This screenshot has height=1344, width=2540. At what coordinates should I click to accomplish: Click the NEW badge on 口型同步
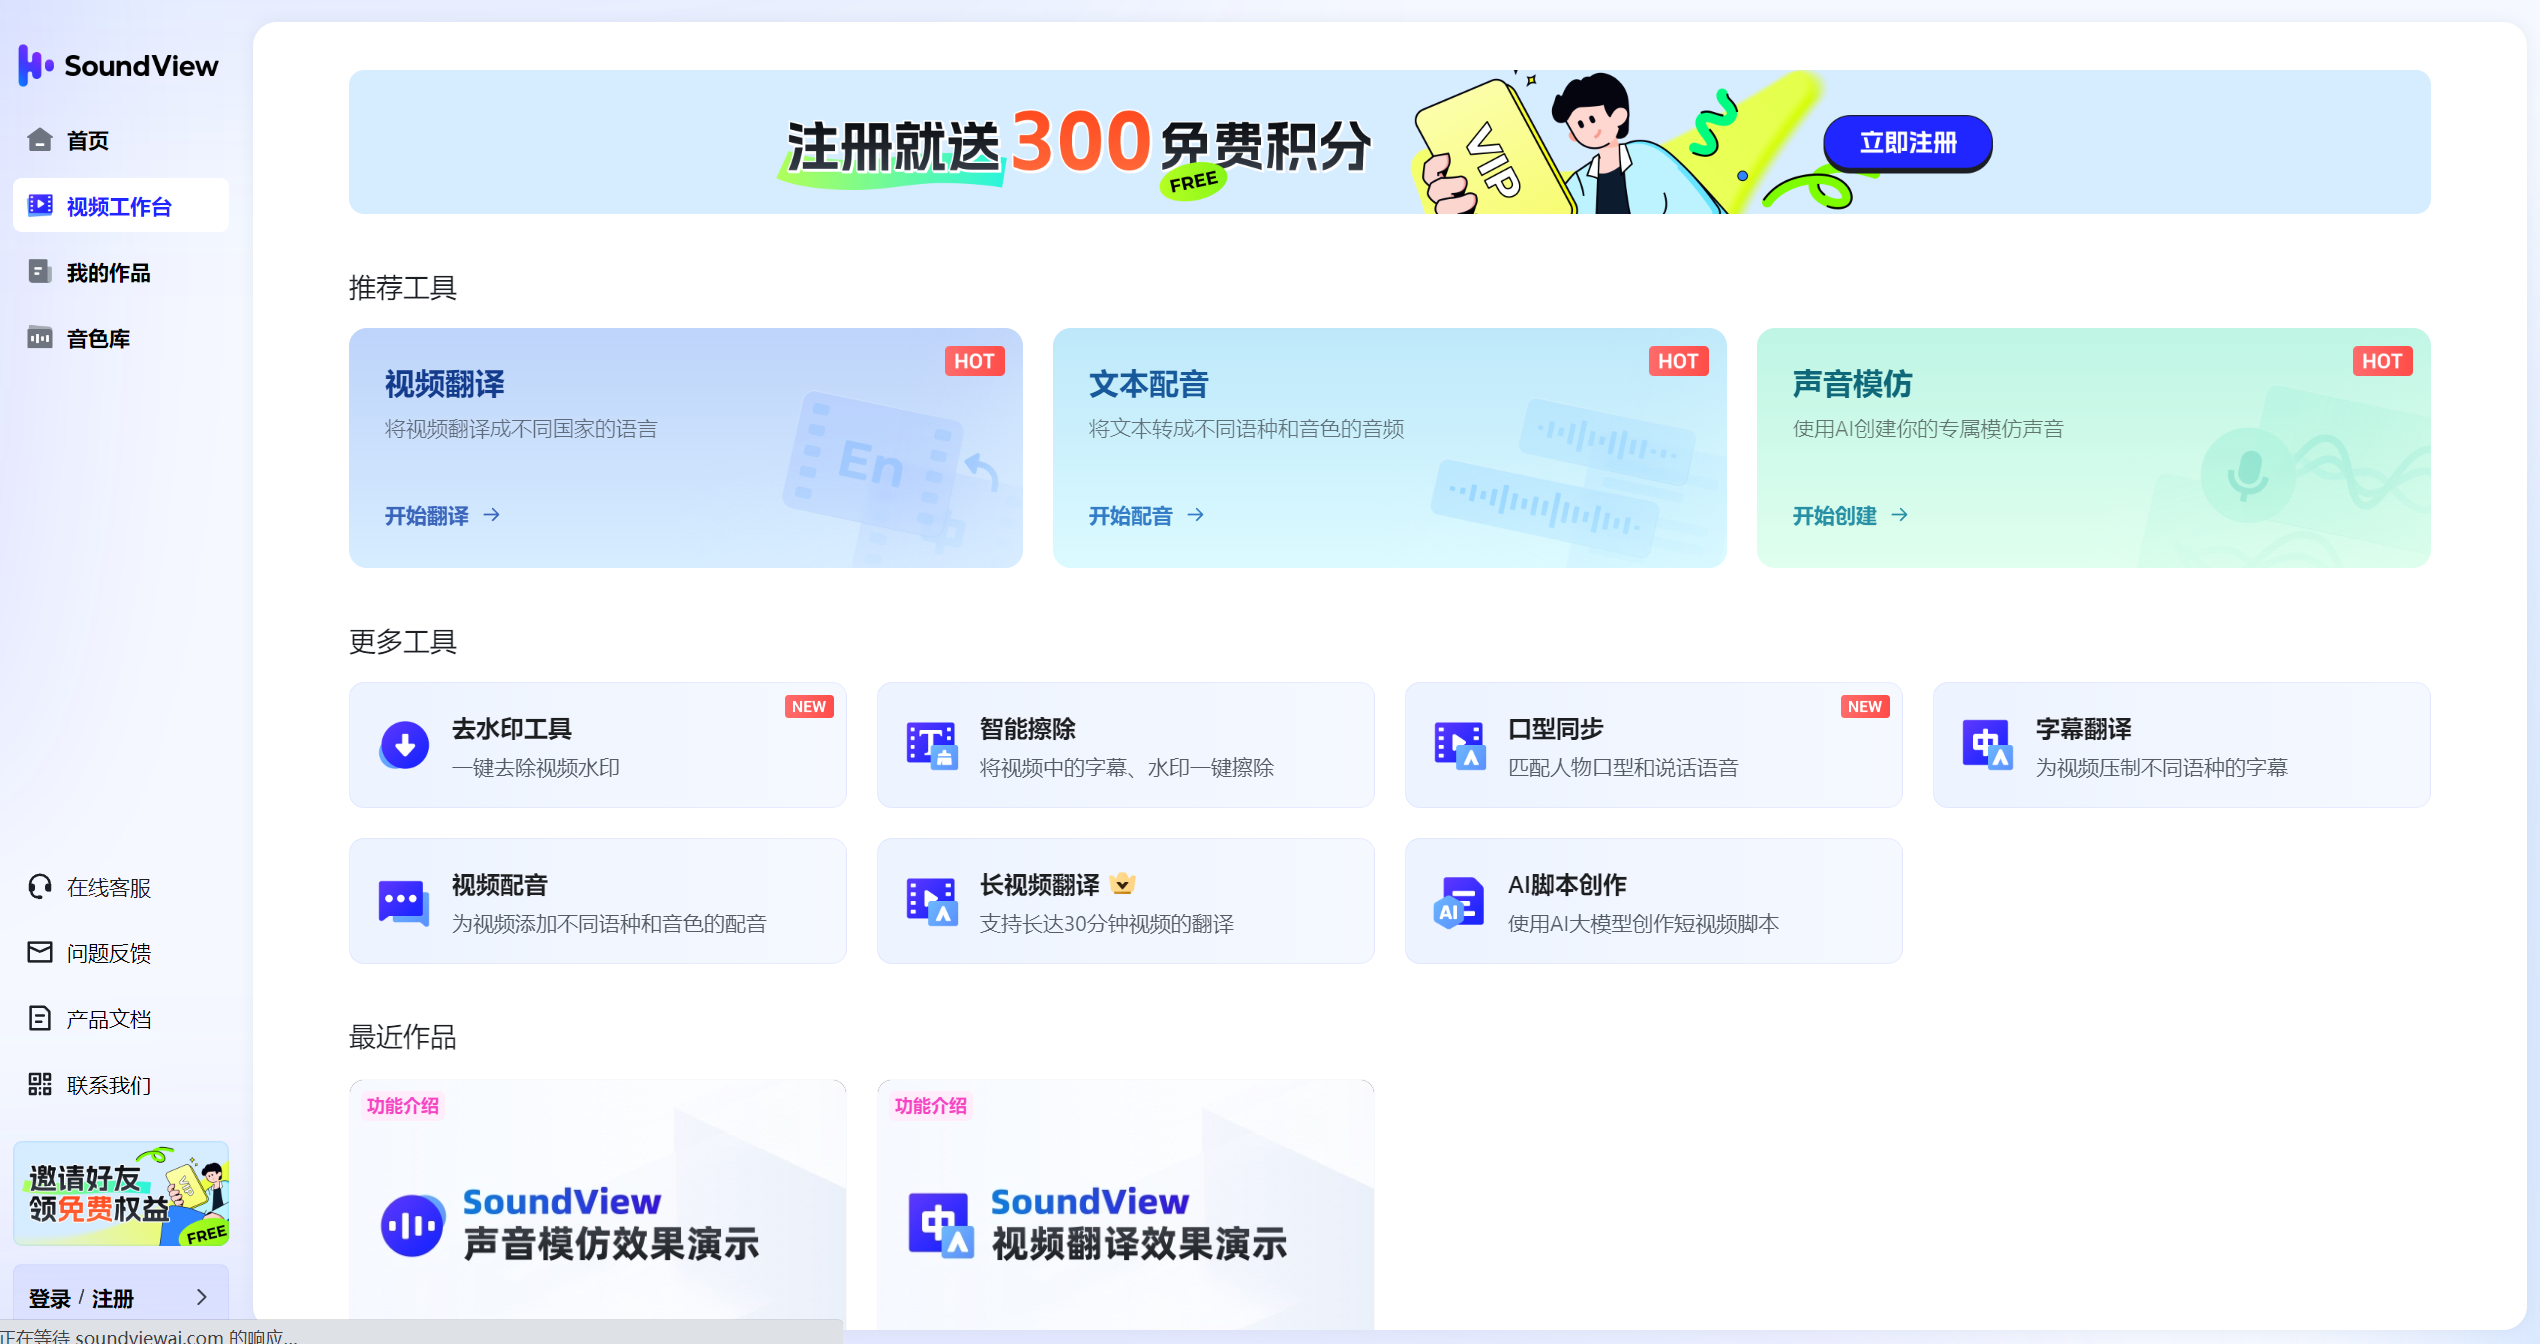[x=1865, y=707]
